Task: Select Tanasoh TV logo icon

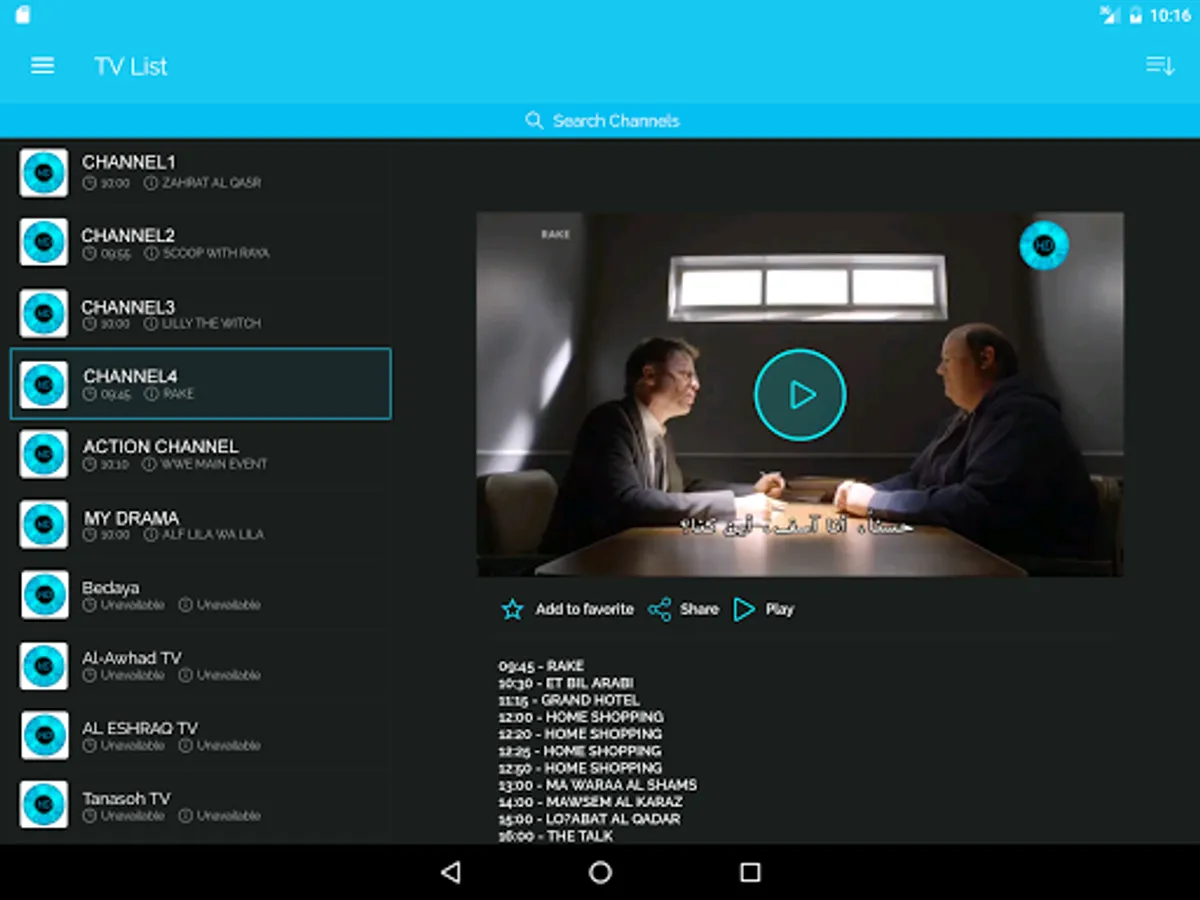Action: point(44,805)
